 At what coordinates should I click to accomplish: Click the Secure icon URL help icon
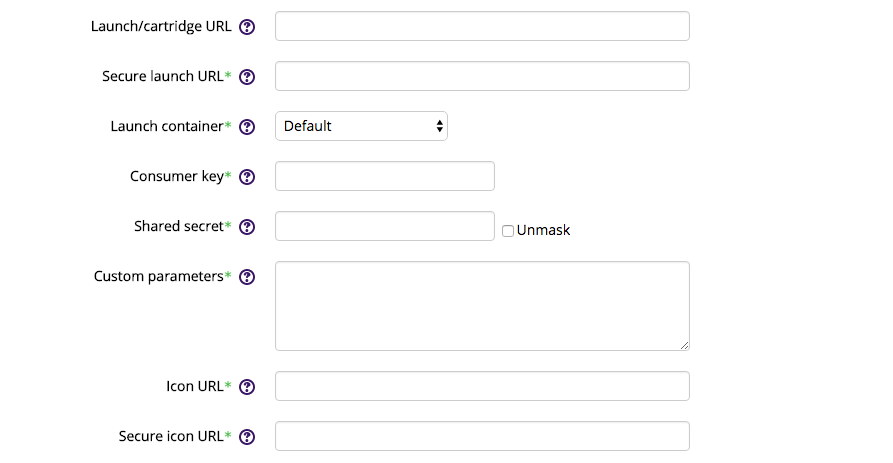point(247,437)
